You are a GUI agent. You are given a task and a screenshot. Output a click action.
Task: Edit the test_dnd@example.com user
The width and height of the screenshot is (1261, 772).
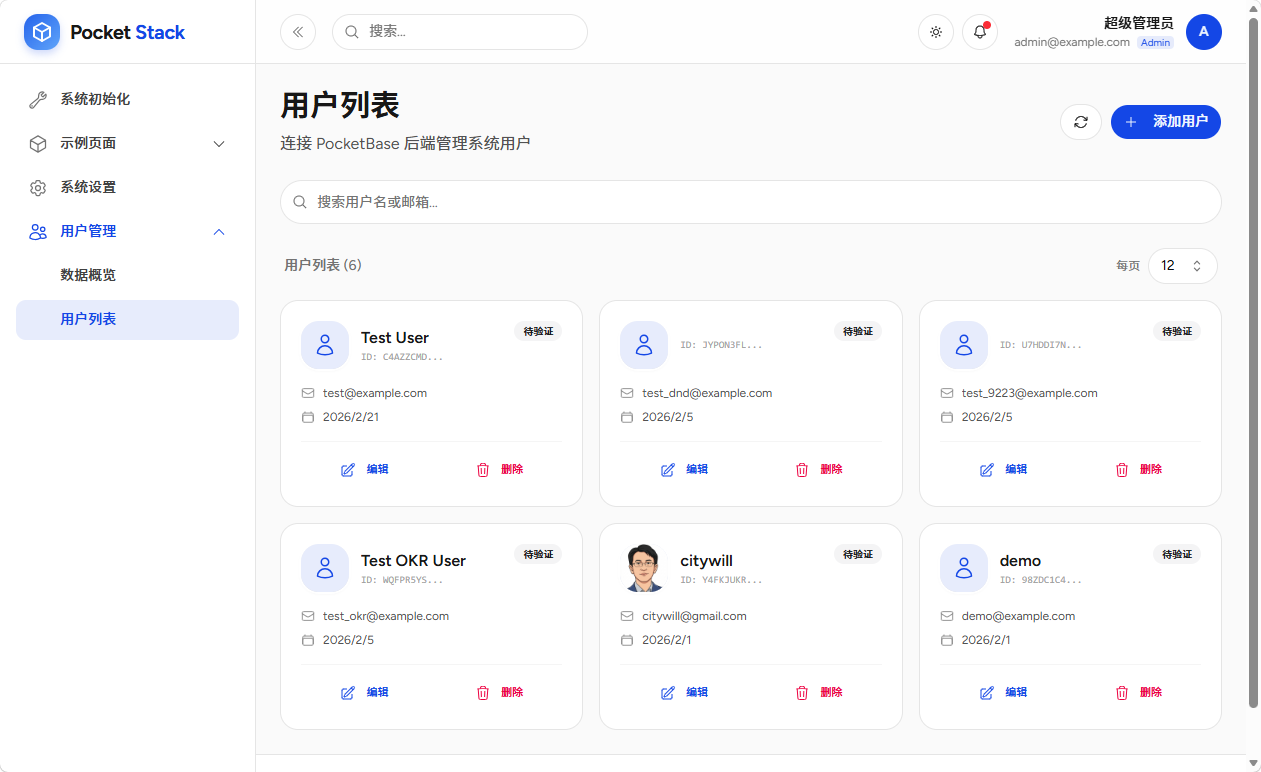point(684,469)
